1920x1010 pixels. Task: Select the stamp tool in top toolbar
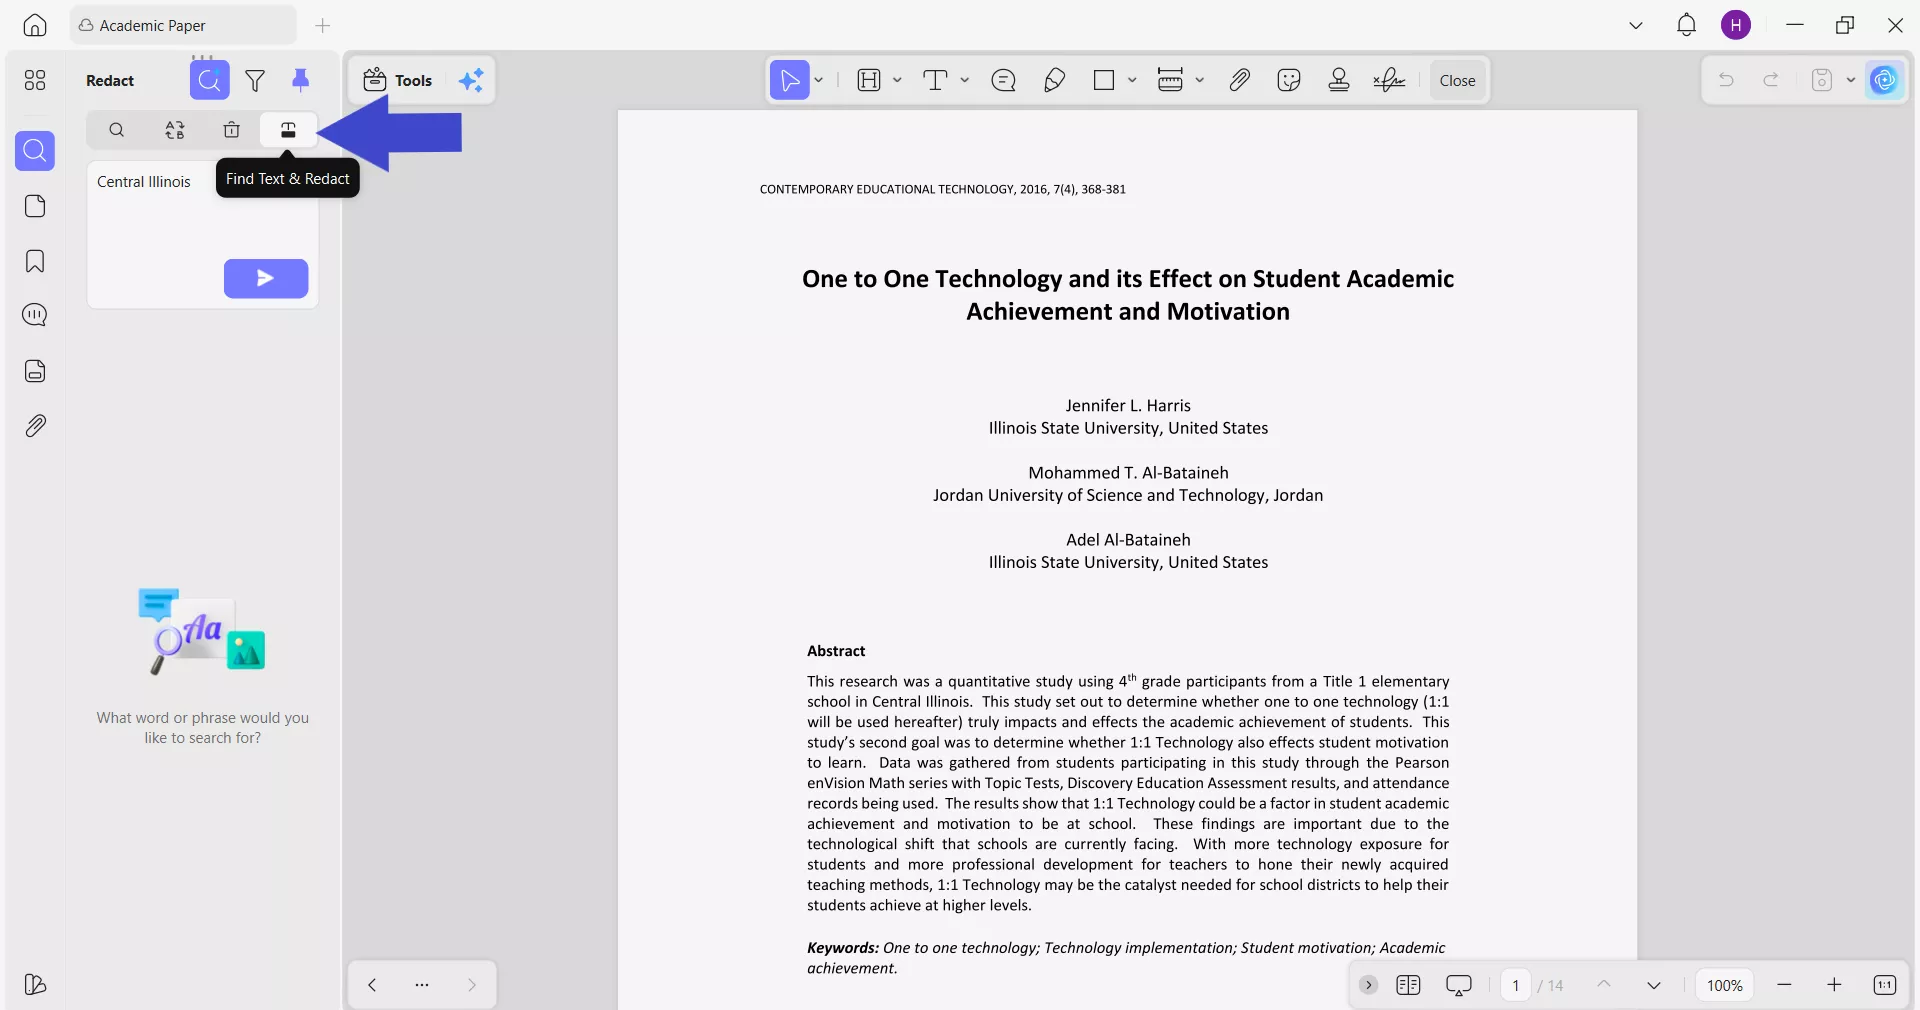[1339, 80]
